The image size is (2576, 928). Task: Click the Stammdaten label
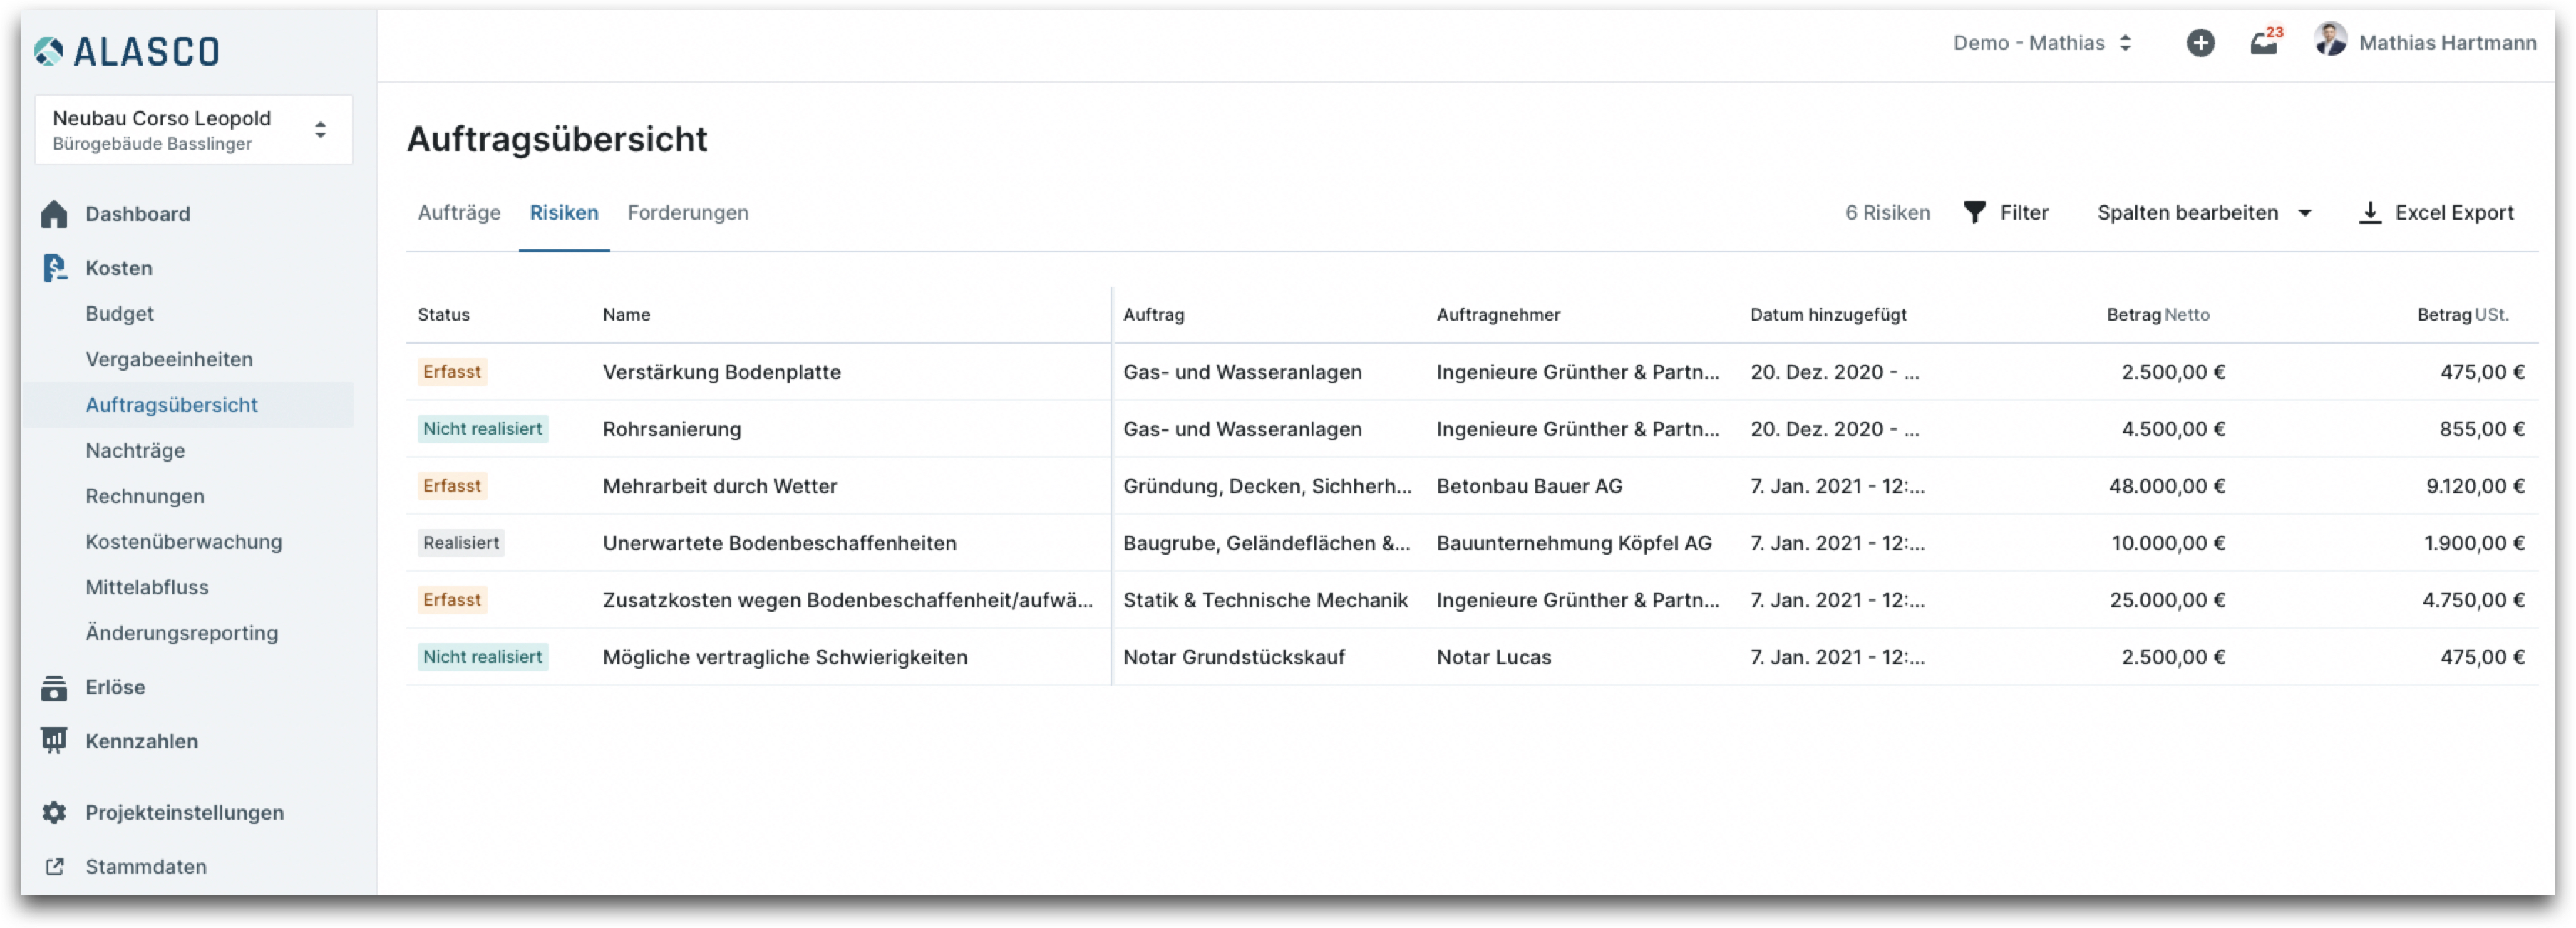coord(146,867)
